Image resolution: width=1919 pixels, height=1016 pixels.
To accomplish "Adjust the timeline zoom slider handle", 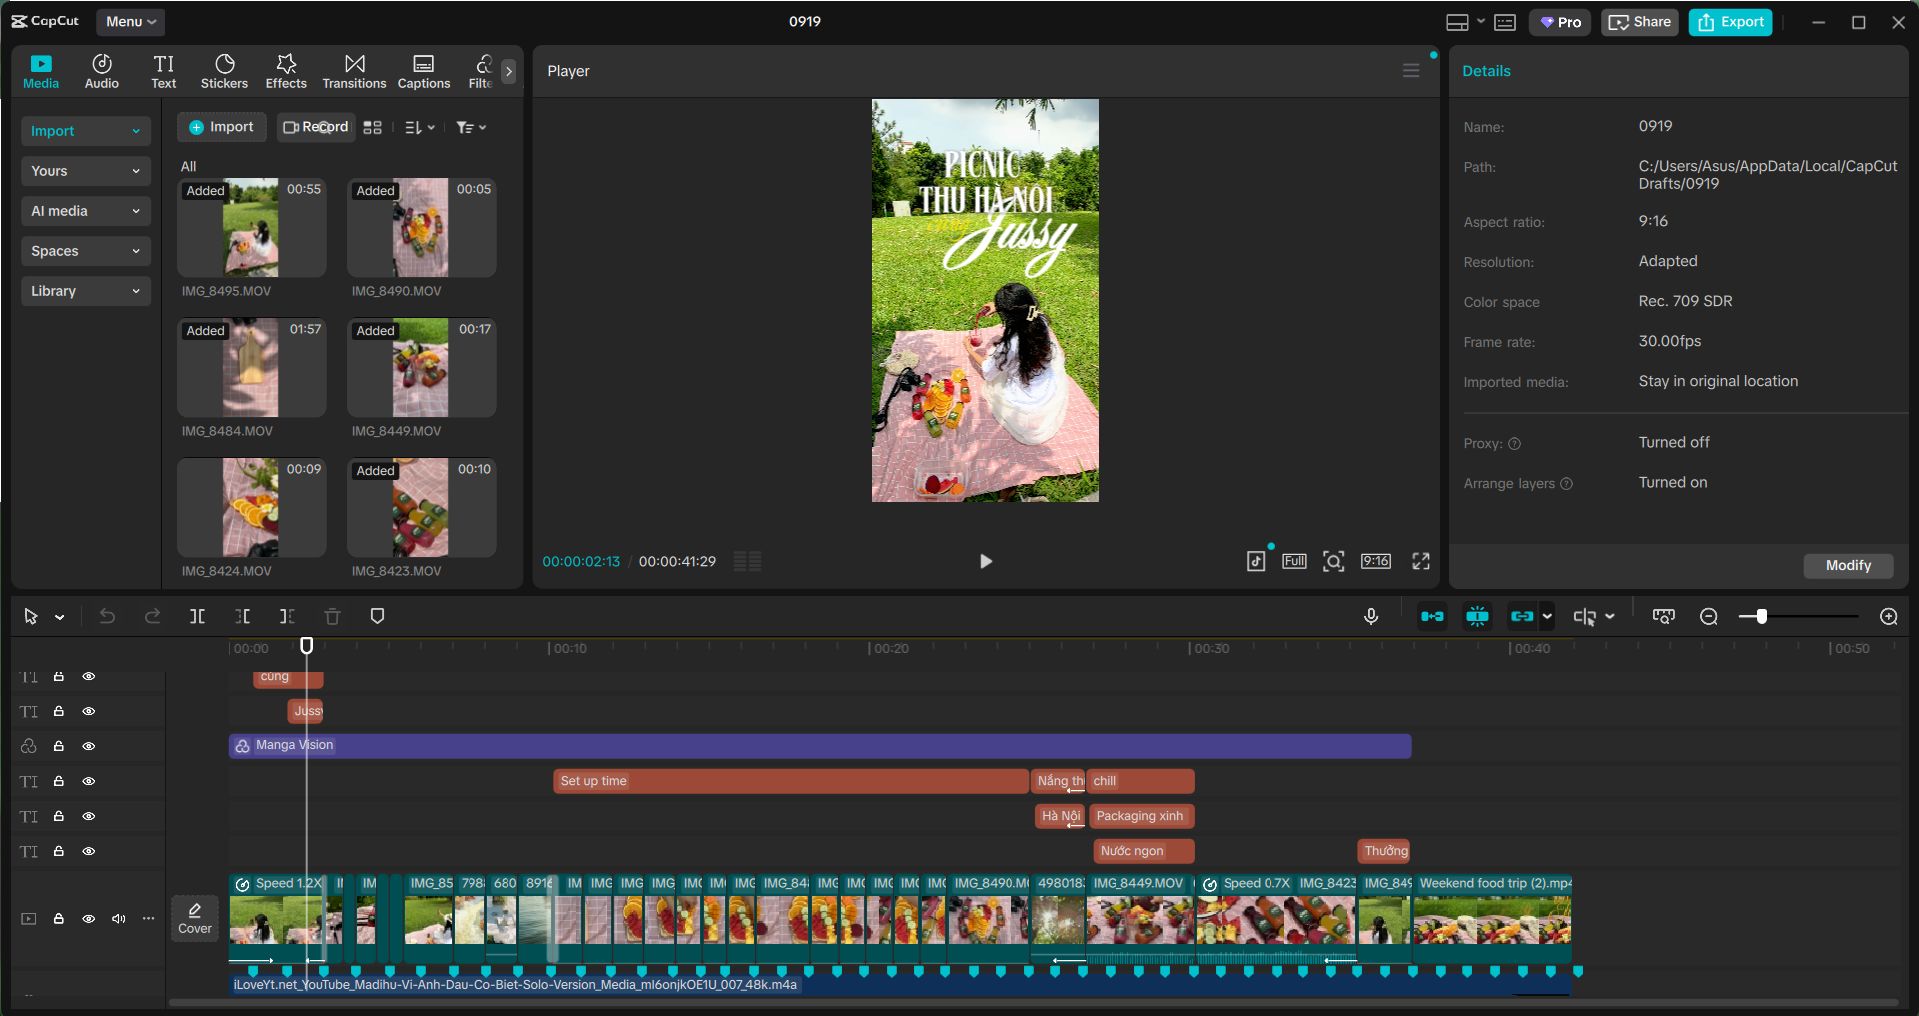I will (1761, 617).
